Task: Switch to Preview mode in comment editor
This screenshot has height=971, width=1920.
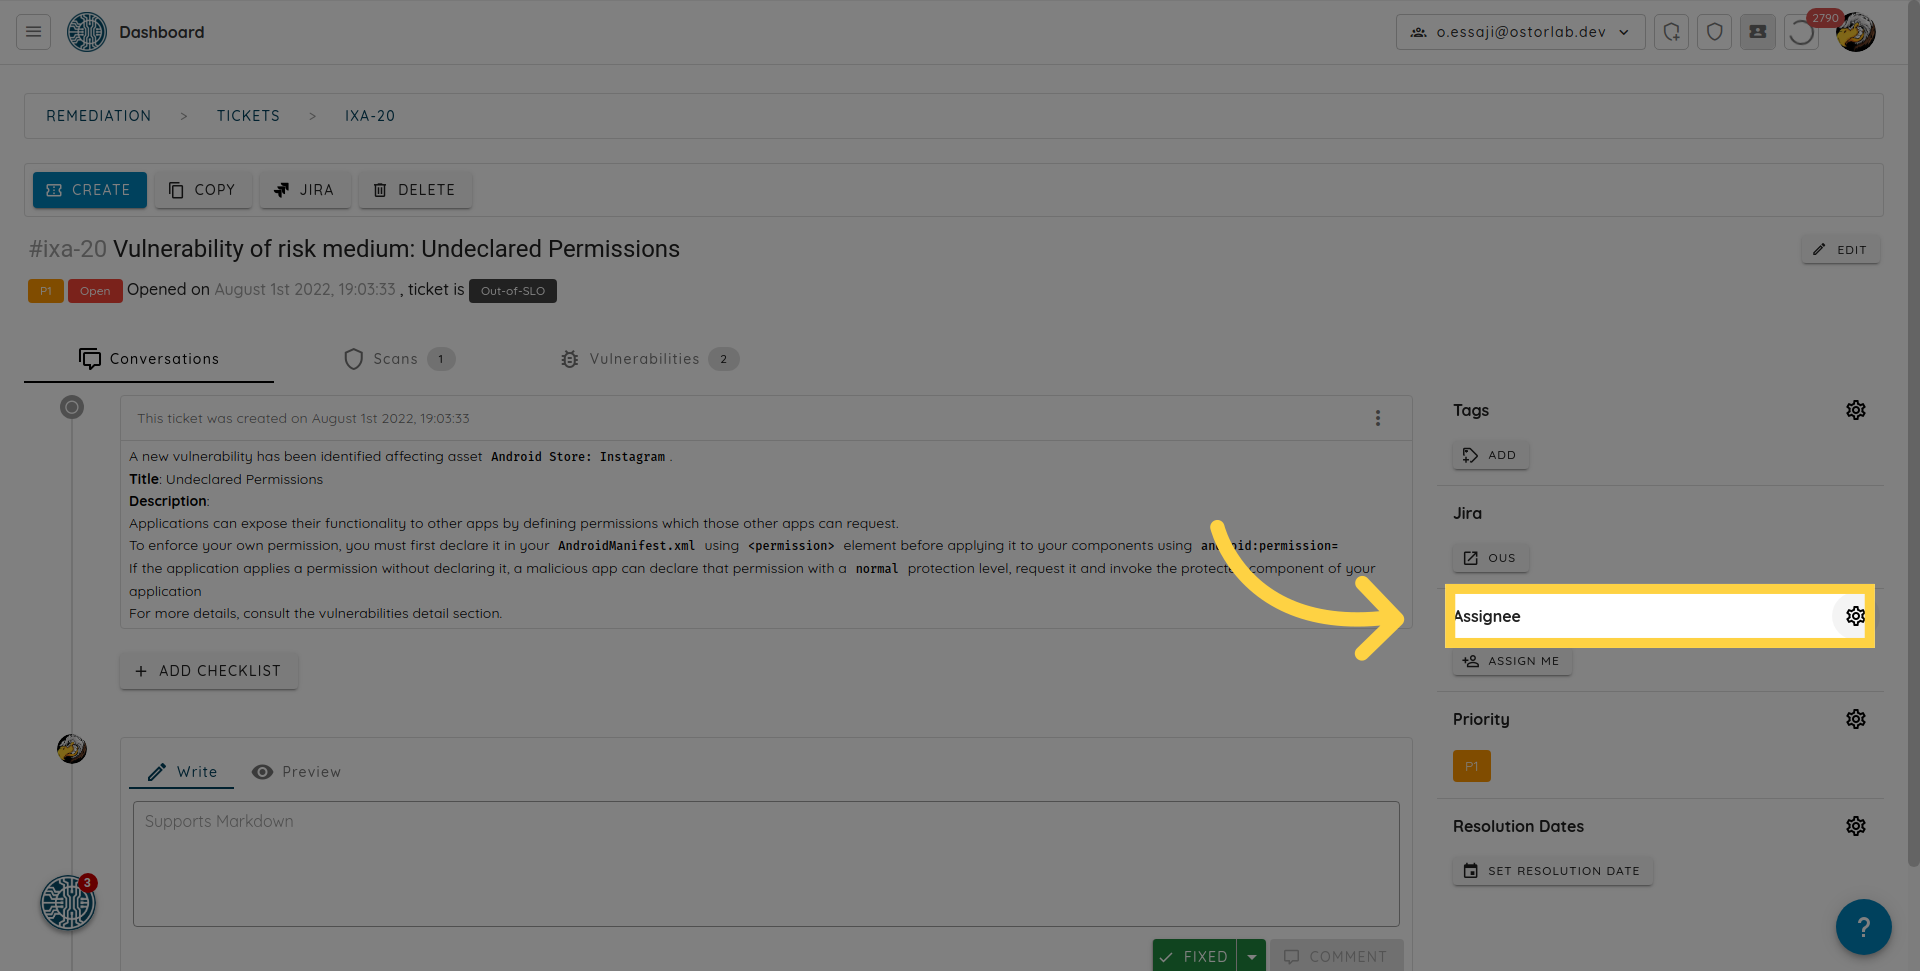Action: click(x=297, y=772)
